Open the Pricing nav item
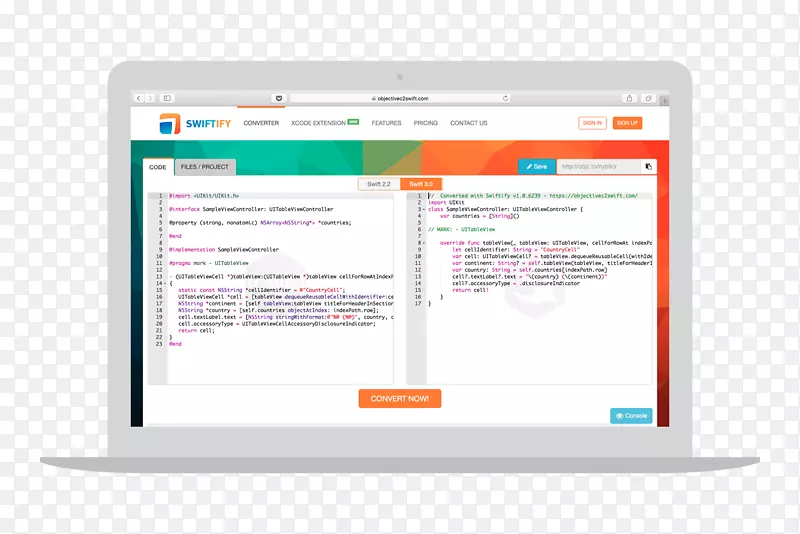The image size is (800, 534). click(x=426, y=123)
